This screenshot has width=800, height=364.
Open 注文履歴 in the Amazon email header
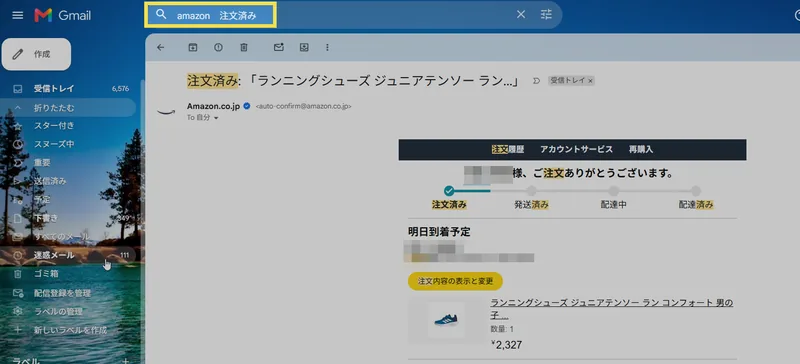[508, 150]
